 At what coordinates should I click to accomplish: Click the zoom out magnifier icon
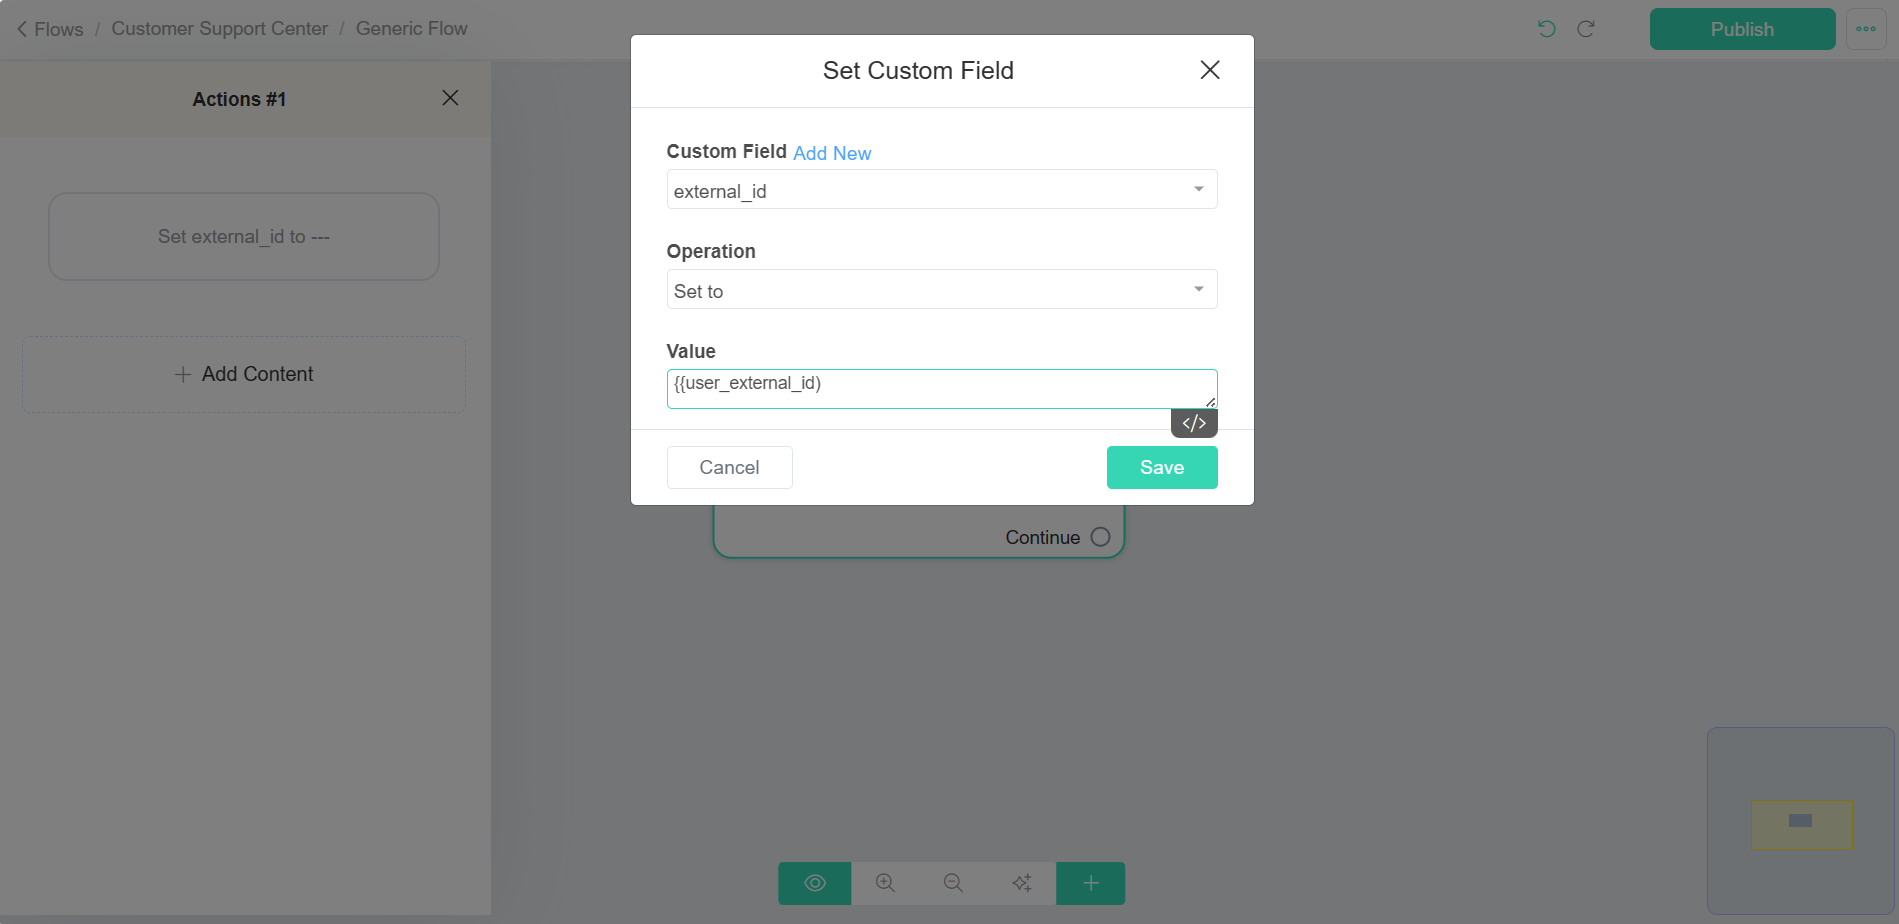pyautogui.click(x=953, y=883)
